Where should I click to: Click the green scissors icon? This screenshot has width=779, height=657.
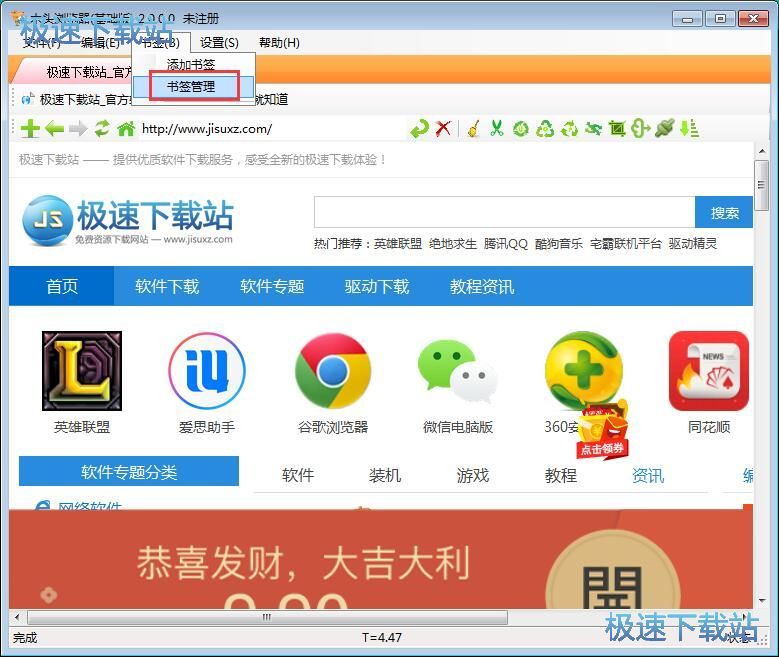pyautogui.click(x=496, y=128)
